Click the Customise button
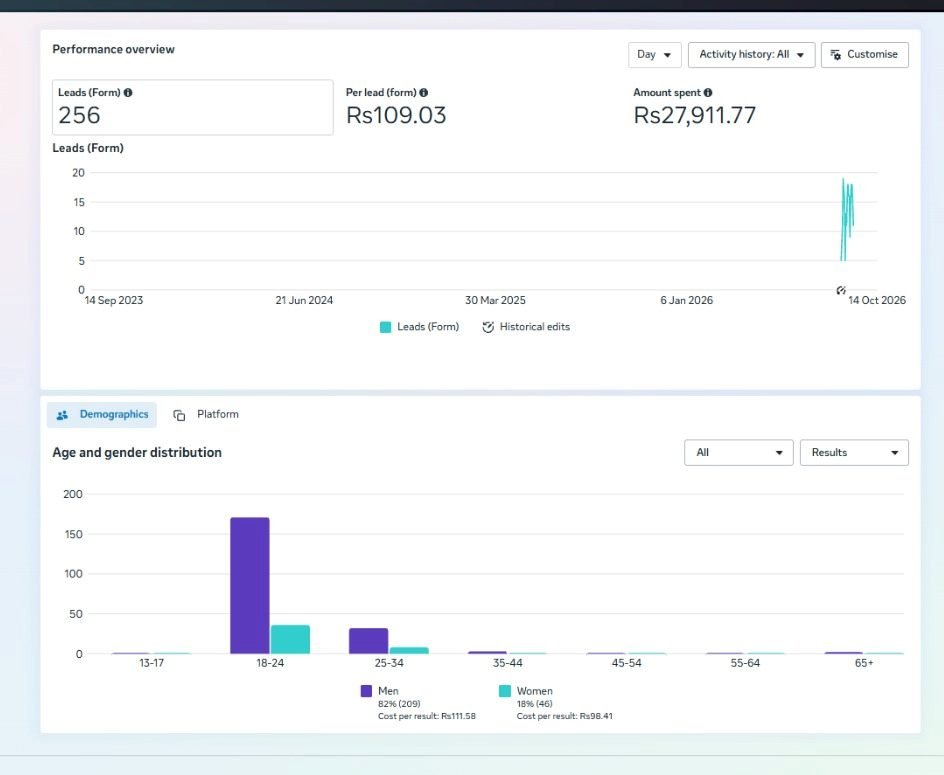The width and height of the screenshot is (944, 775). [x=865, y=55]
